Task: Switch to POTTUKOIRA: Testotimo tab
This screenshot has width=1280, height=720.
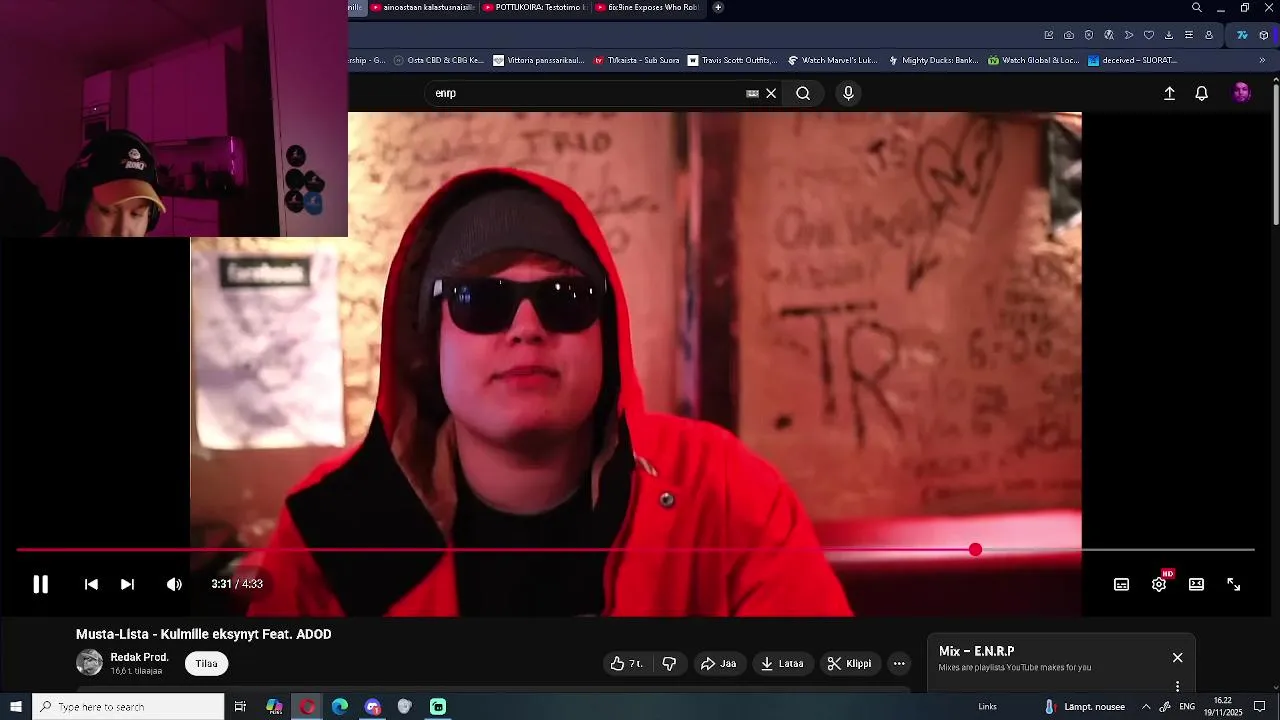Action: click(536, 7)
